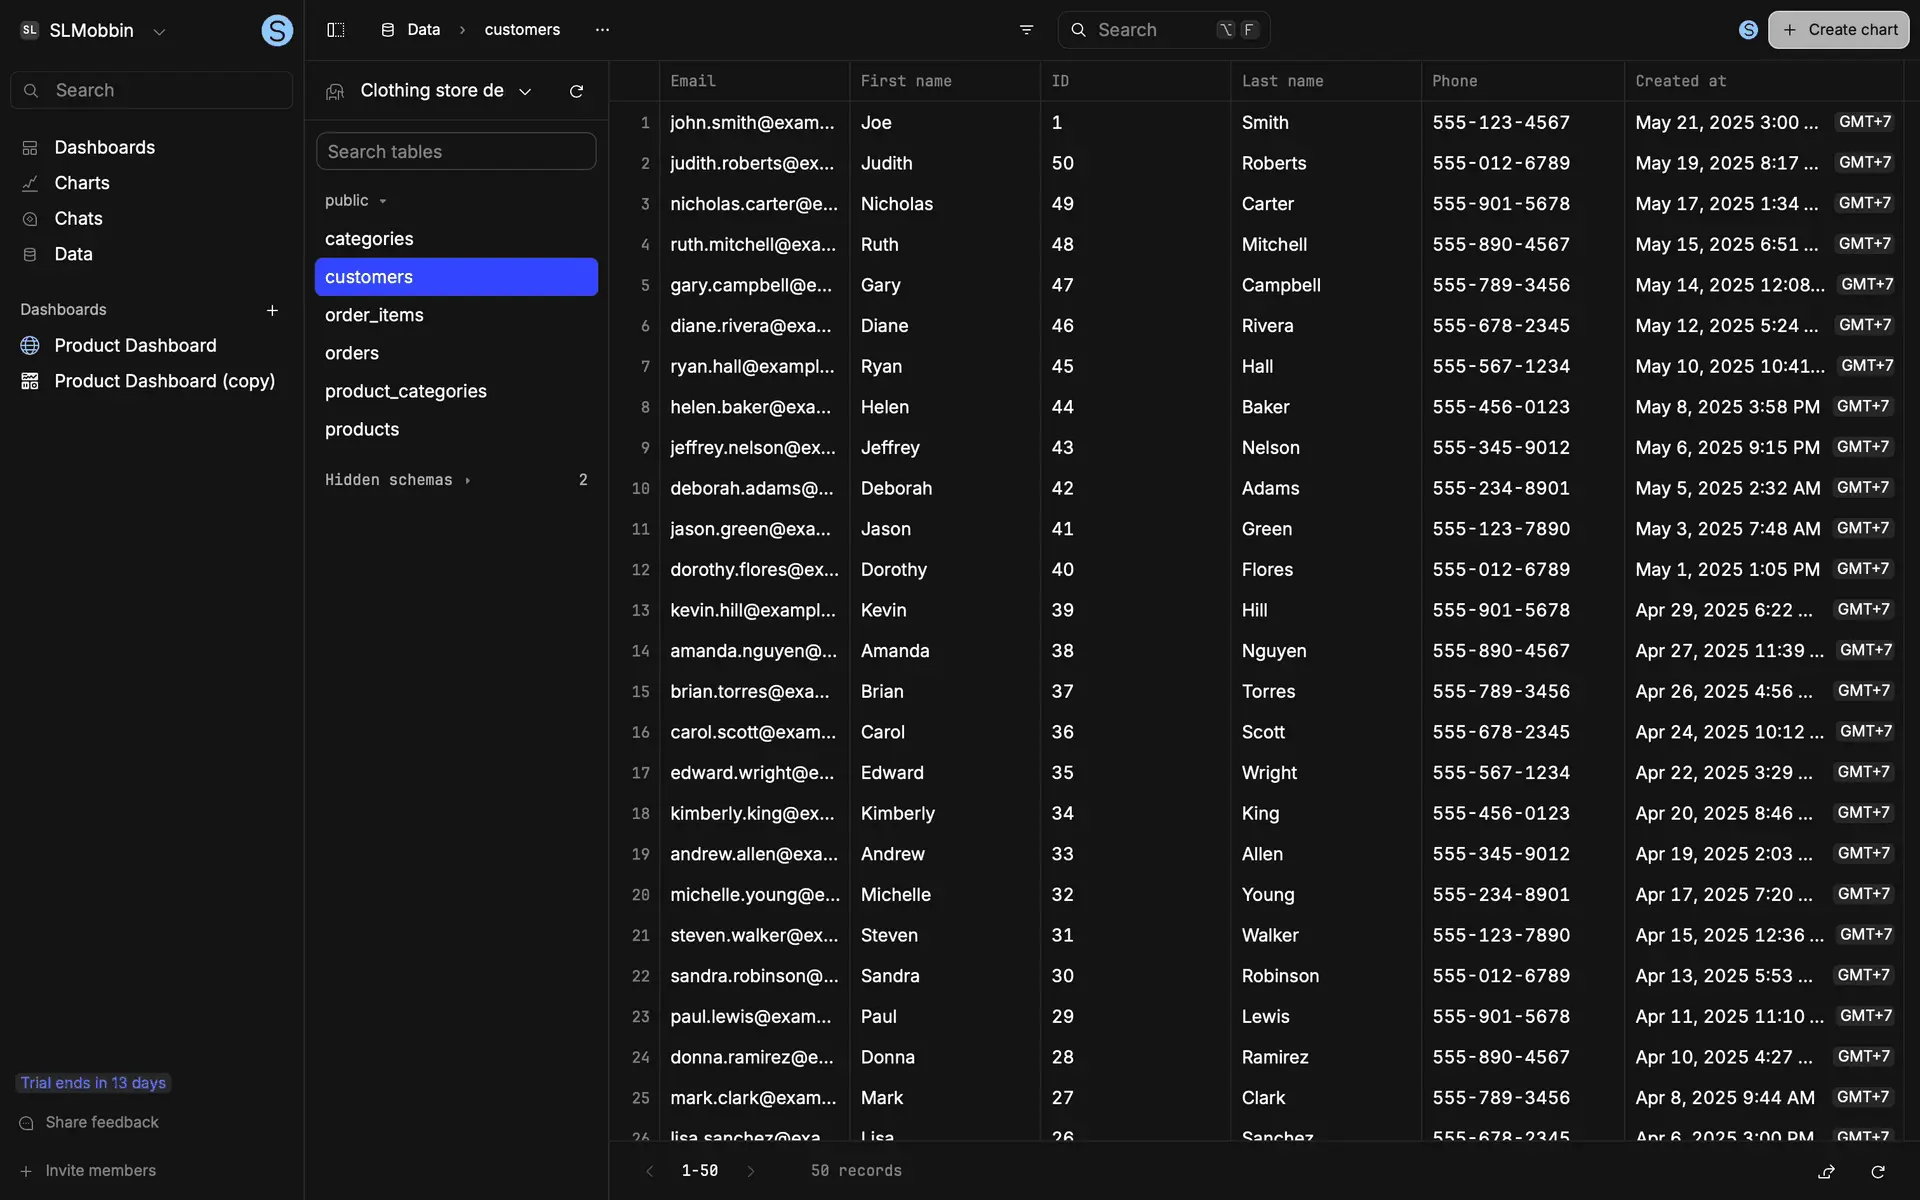Select the order_items table
The width and height of the screenshot is (1920, 1200).
[374, 315]
